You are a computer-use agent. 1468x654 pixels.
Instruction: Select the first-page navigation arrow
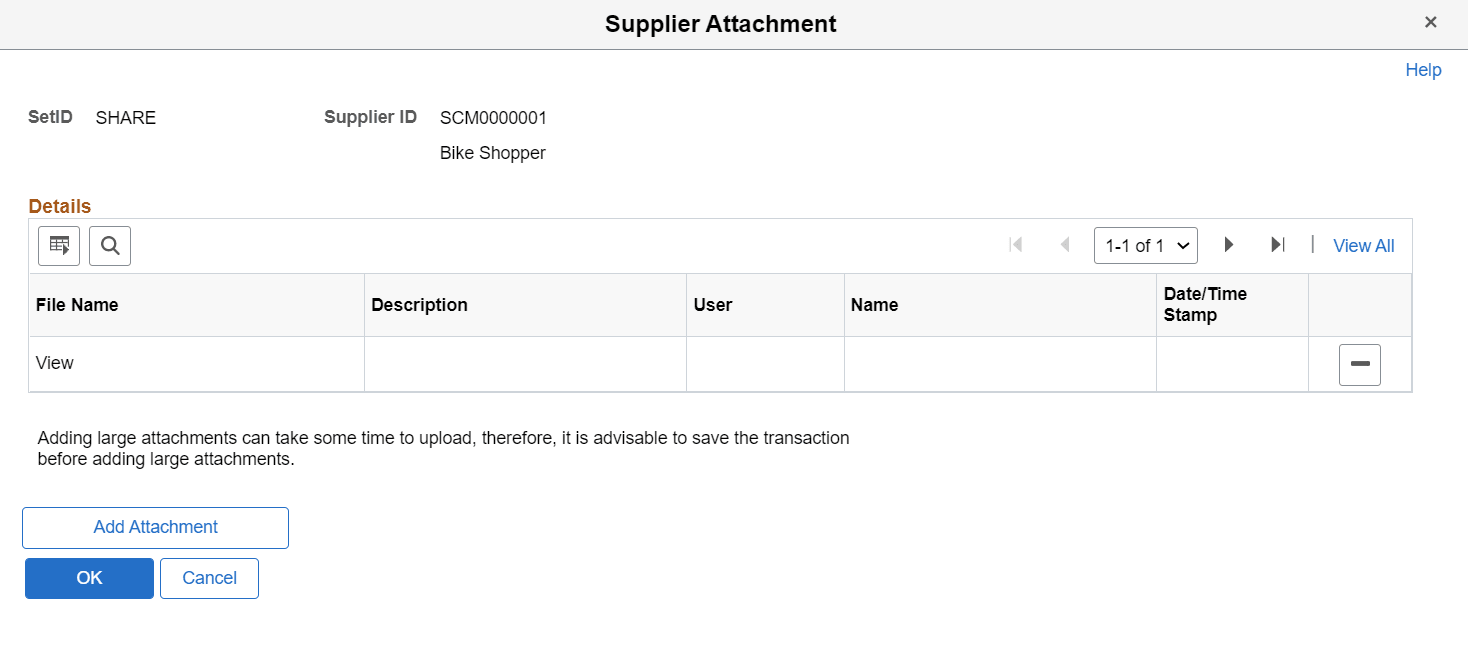(1015, 244)
